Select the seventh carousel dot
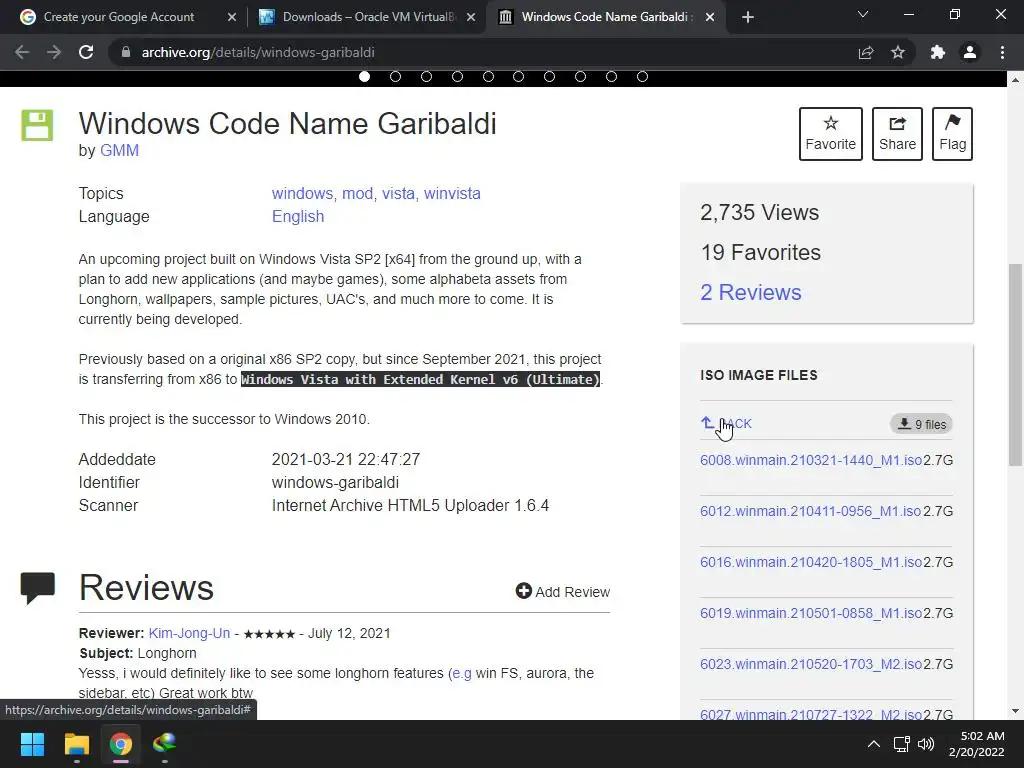 [x=549, y=76]
